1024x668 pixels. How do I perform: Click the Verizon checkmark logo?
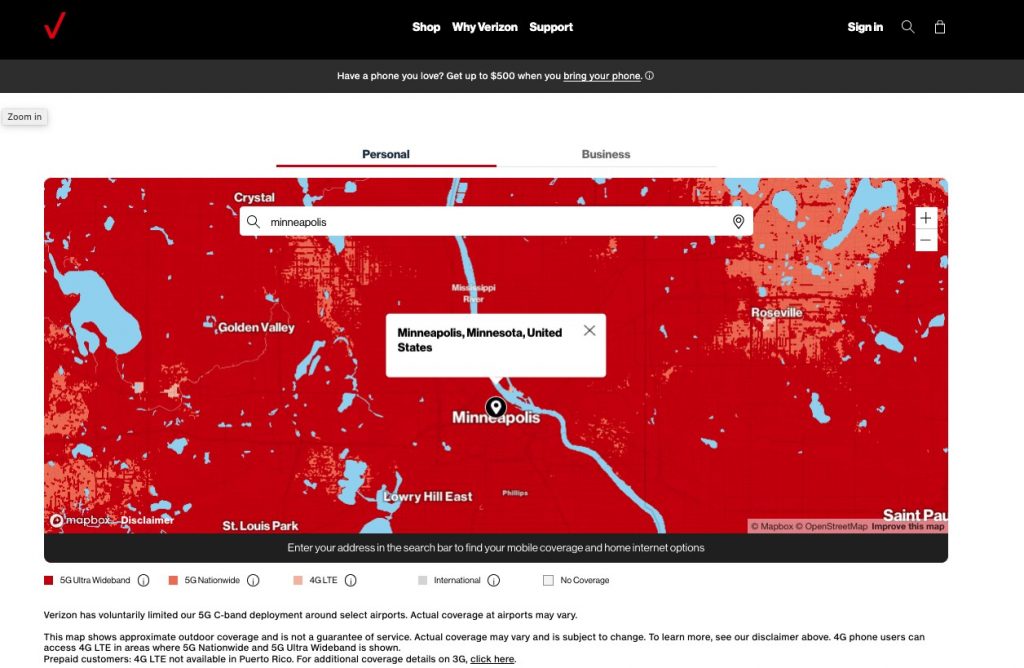(x=55, y=25)
